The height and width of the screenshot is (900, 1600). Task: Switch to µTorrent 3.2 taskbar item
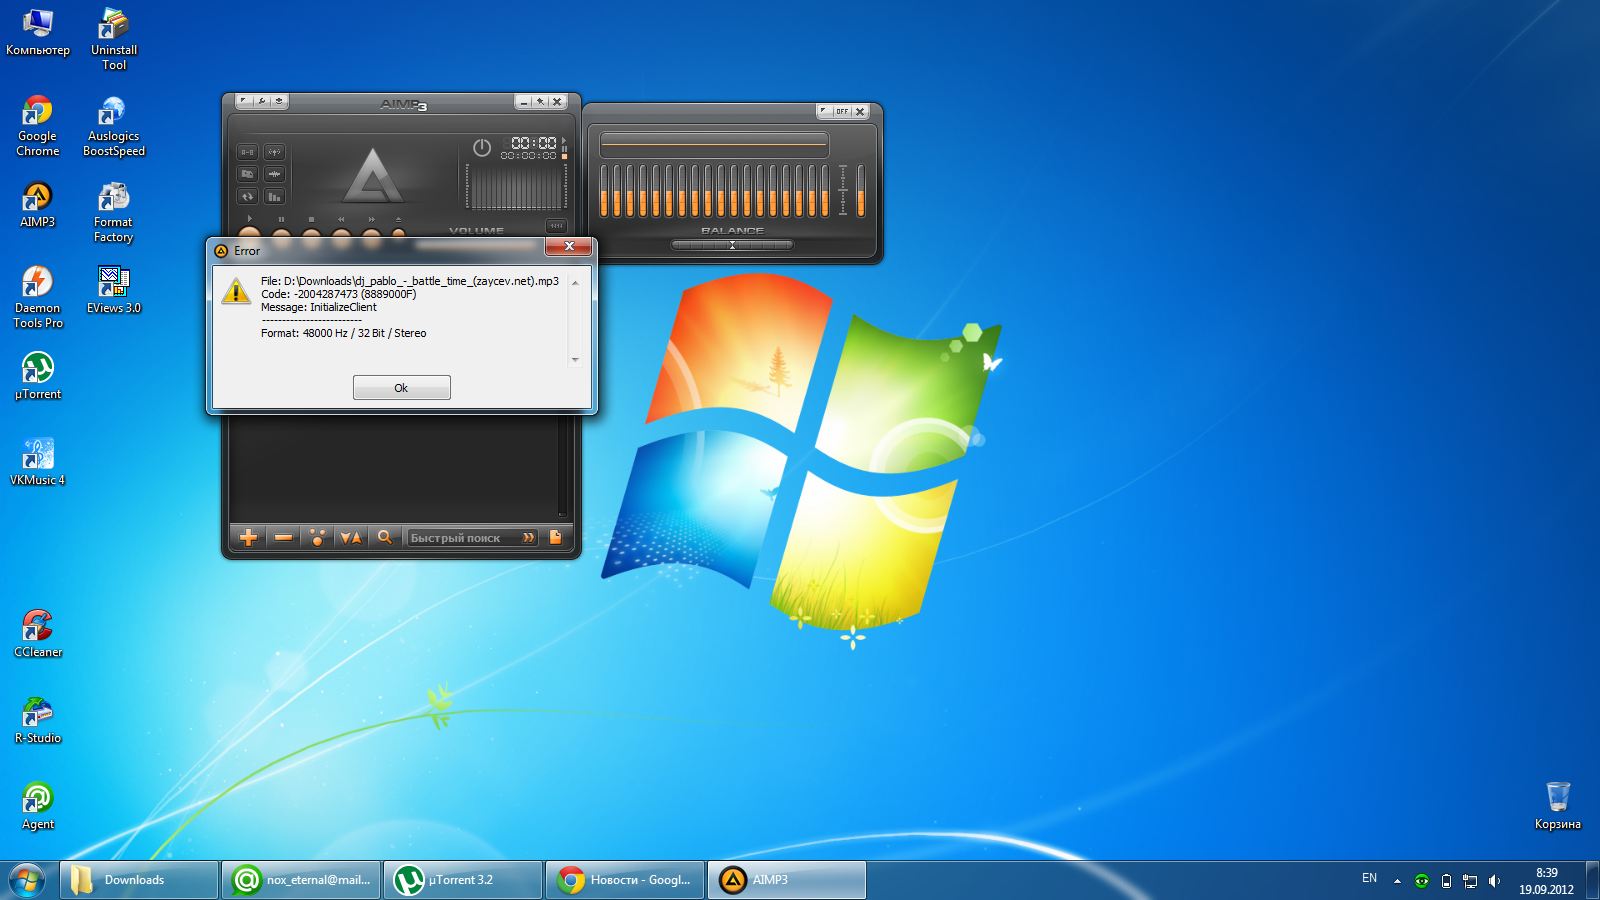[462, 880]
